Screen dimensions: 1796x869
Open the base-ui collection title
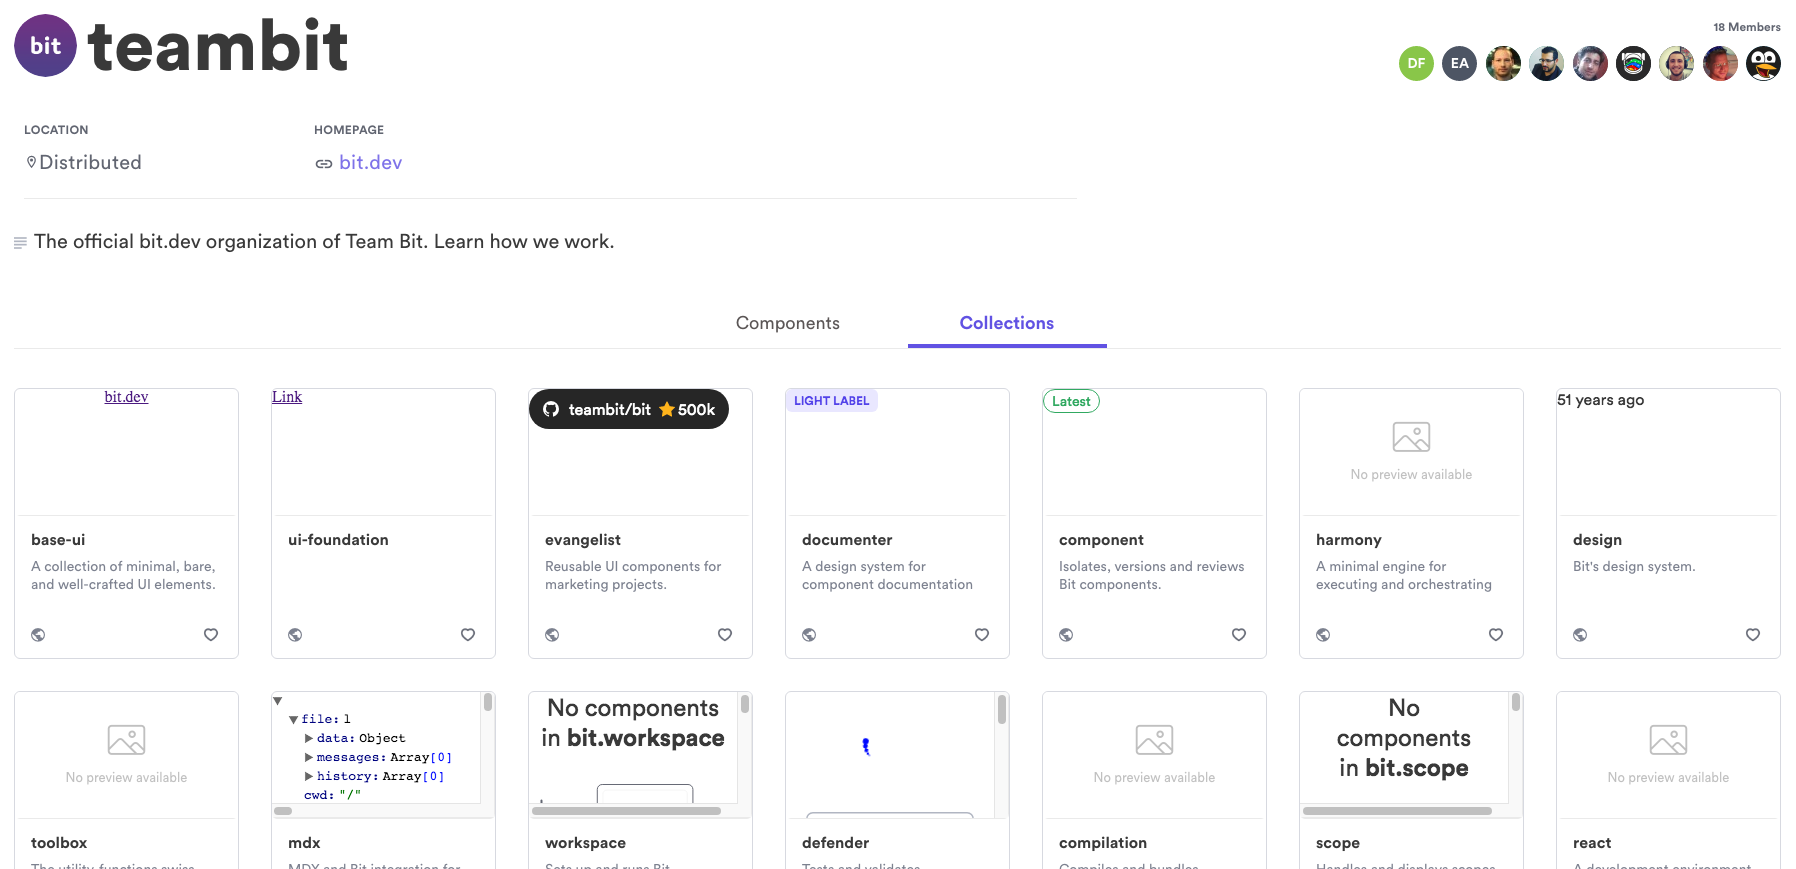tap(58, 540)
